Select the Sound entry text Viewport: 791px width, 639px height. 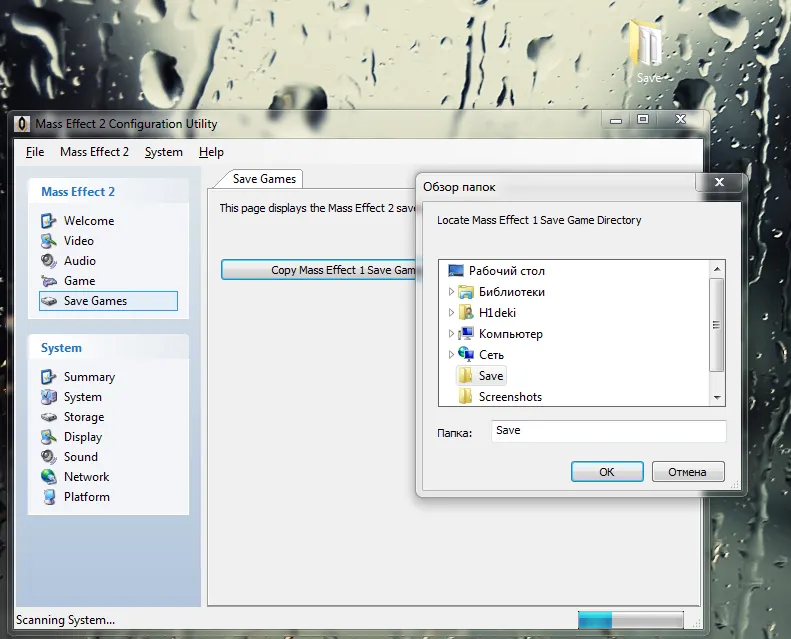pos(81,457)
